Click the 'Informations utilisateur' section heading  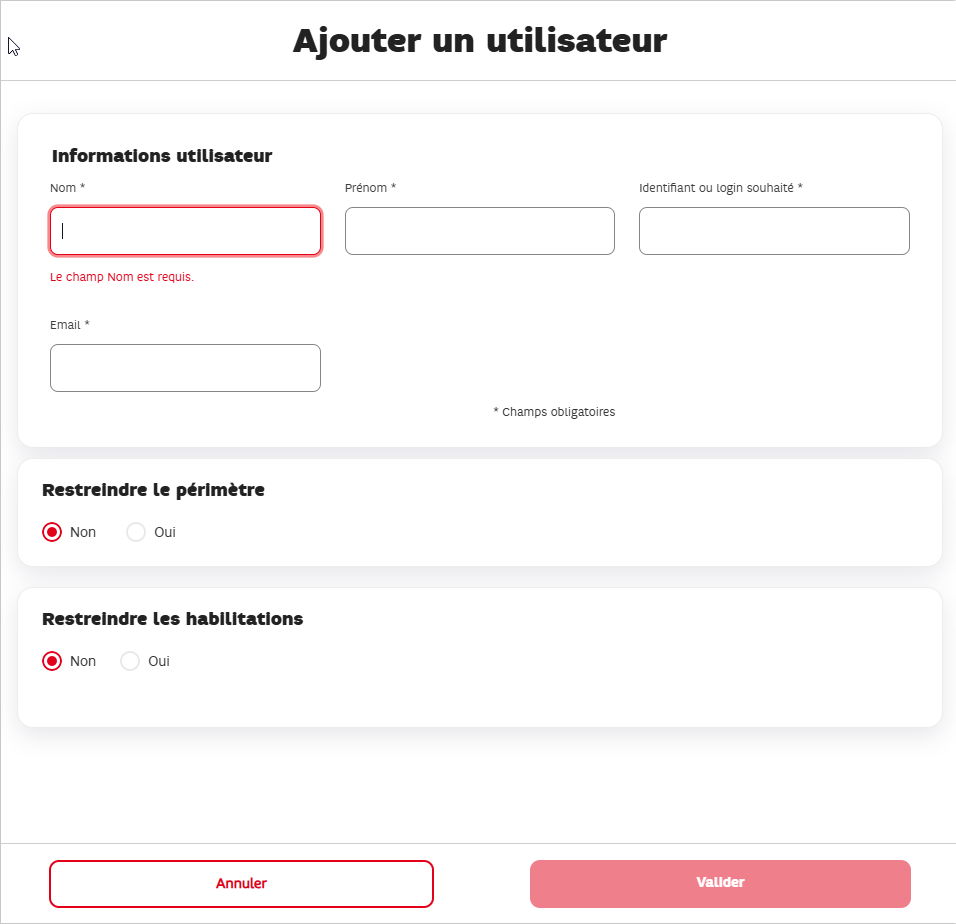point(162,156)
